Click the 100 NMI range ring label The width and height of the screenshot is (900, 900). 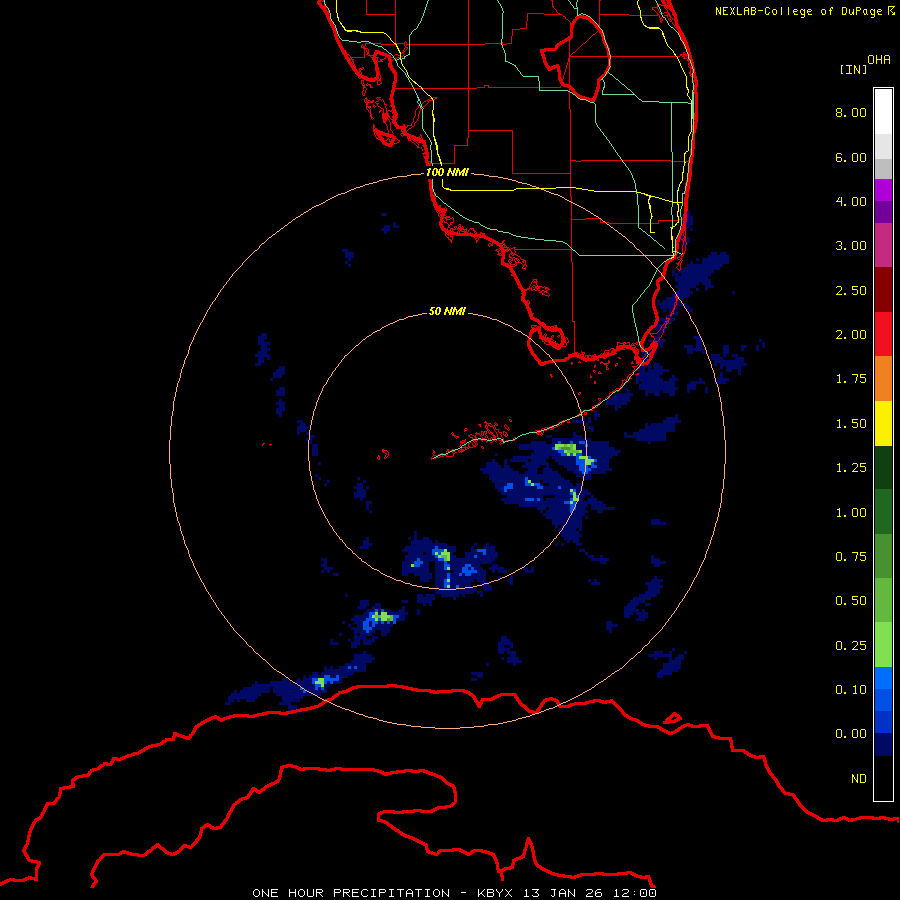[447, 172]
